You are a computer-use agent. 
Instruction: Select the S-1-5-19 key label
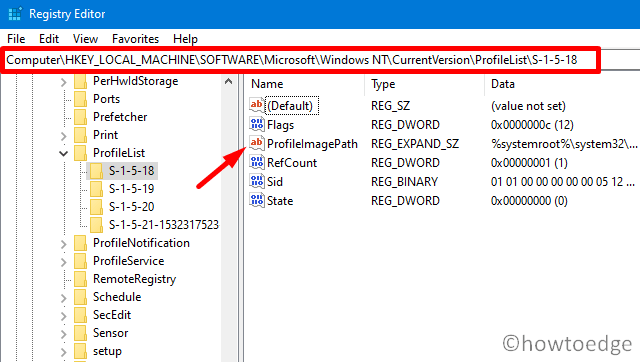coord(131,189)
